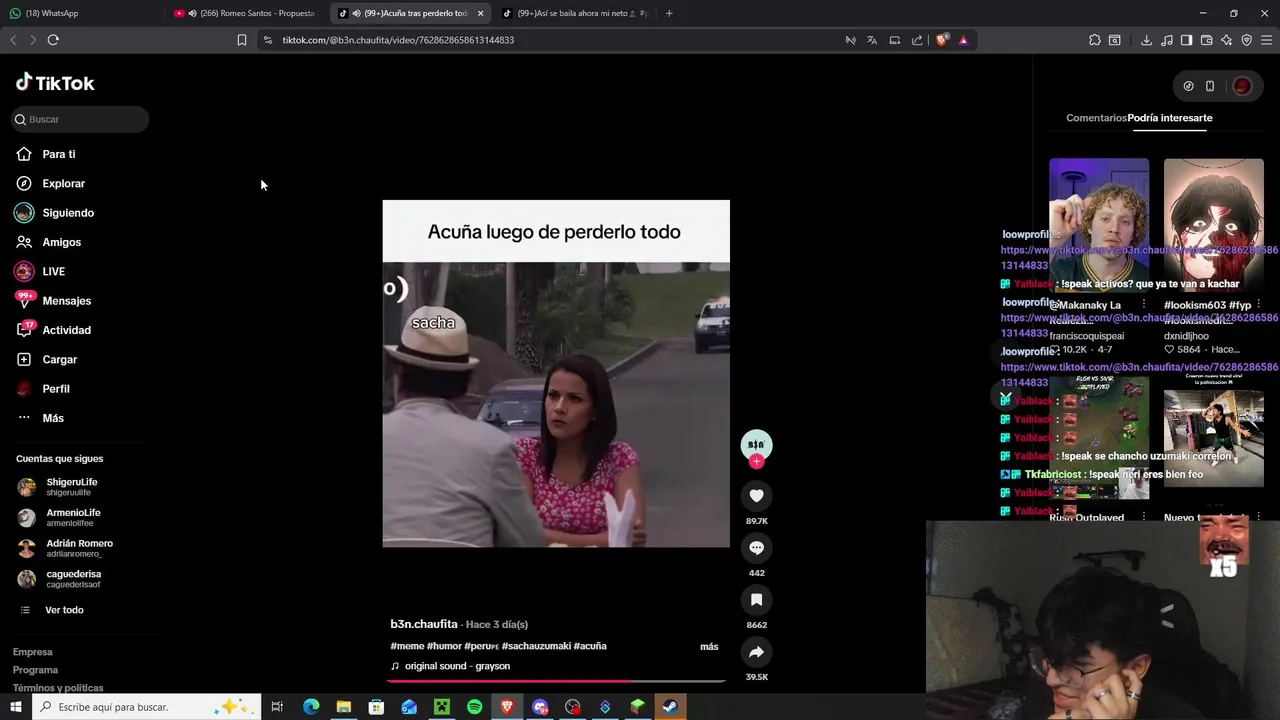Follow b3n.chaufita with the red plus badge
Image resolution: width=1280 pixels, height=720 pixels.
coord(756,462)
